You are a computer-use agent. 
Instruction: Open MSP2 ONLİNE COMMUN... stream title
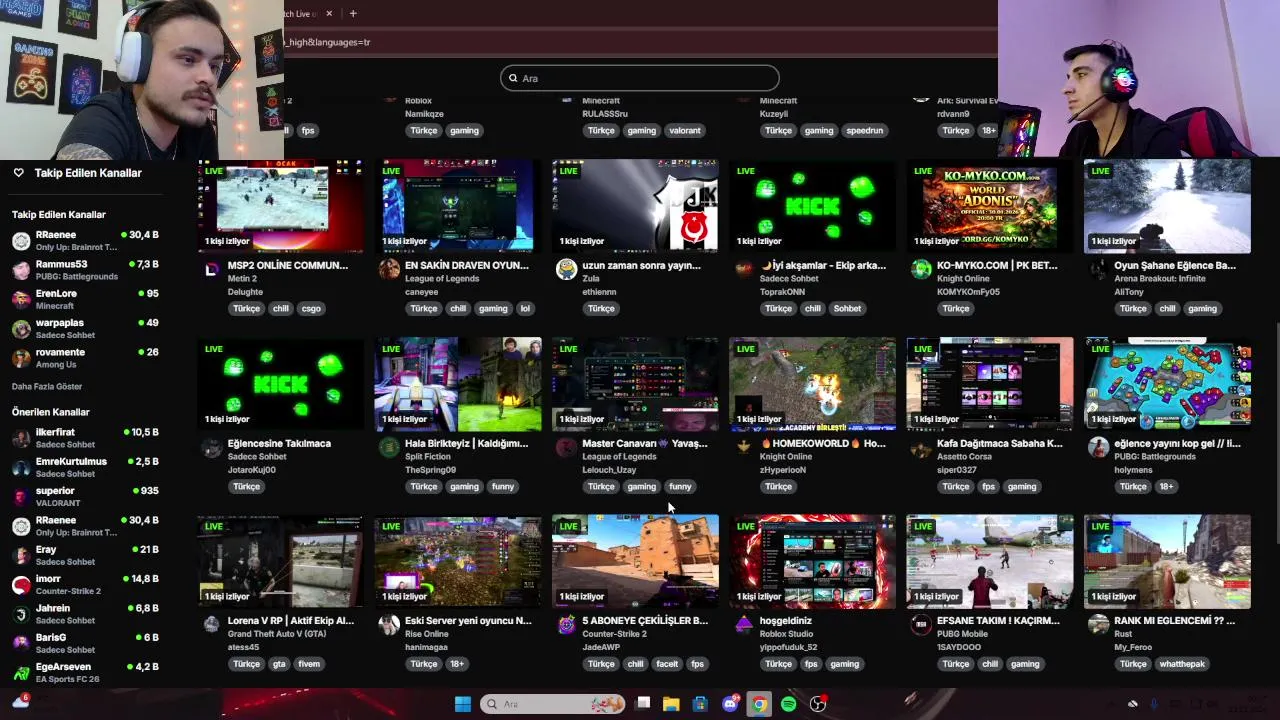click(x=288, y=265)
